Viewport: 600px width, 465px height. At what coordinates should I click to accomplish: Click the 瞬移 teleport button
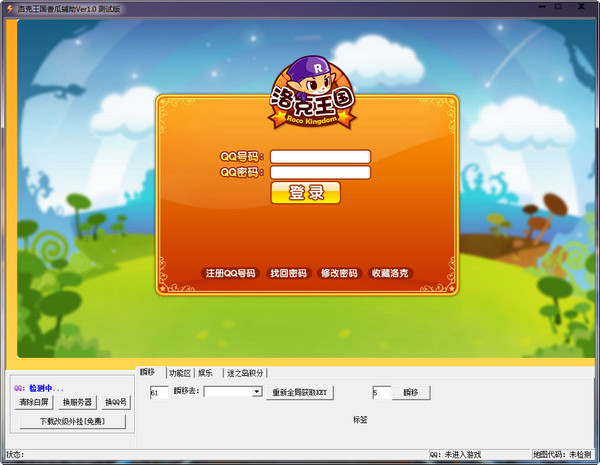pos(411,392)
